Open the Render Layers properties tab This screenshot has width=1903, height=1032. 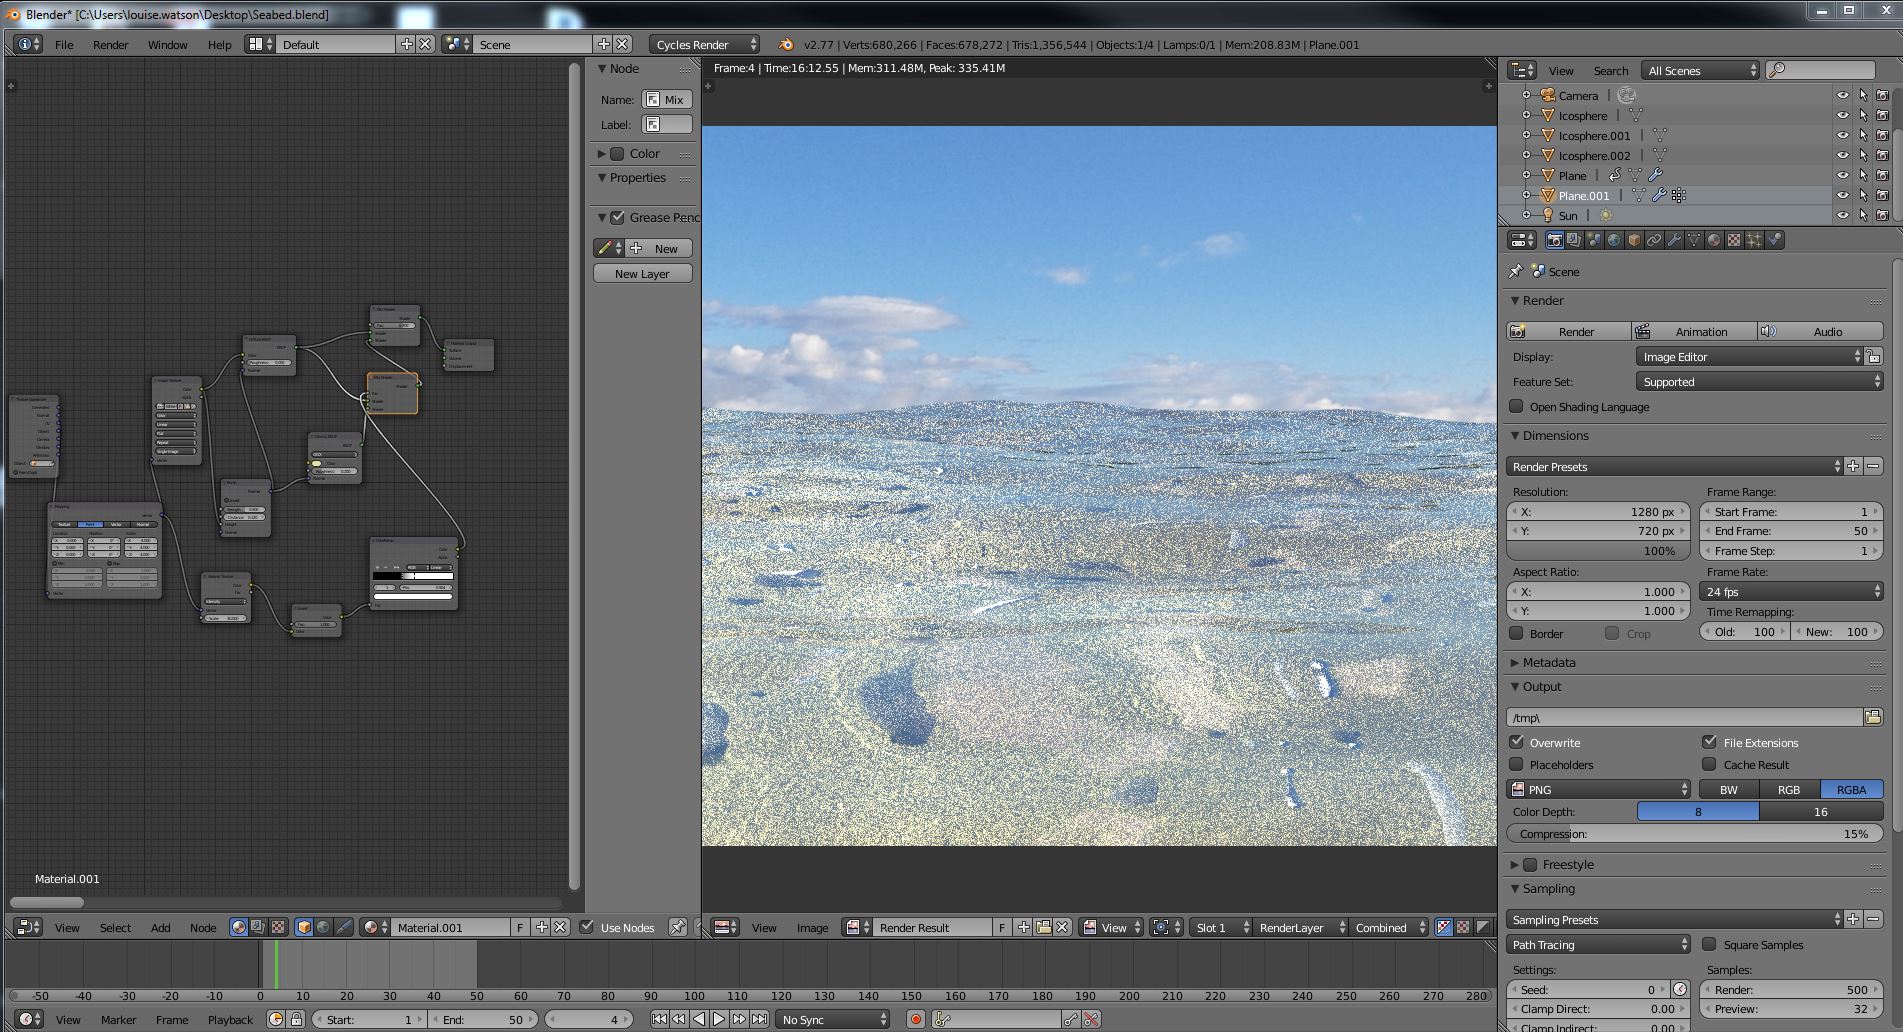point(1574,240)
